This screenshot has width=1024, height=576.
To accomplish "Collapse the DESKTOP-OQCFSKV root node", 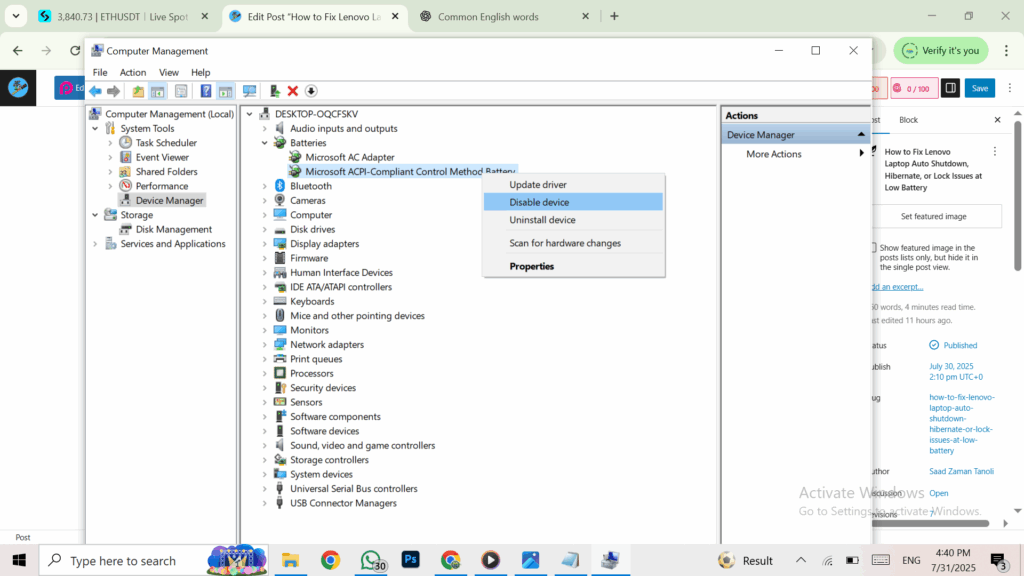I will (249, 114).
